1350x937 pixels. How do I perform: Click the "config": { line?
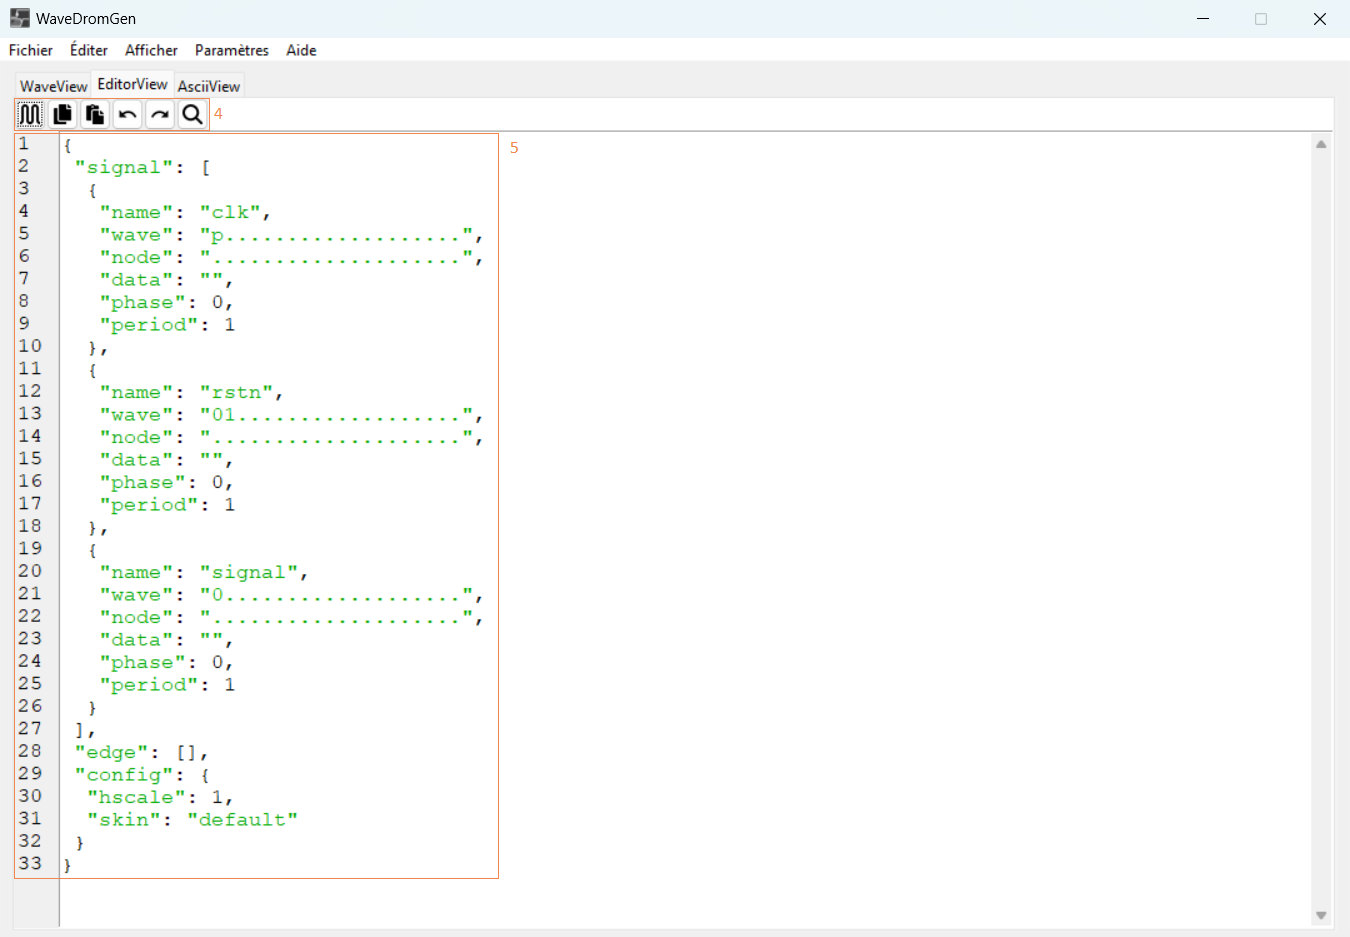point(141,775)
